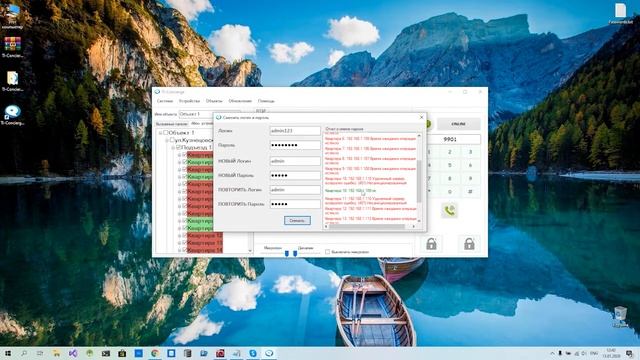Viewport: 640px width, 360px height.
Task: Collapse the ул.Кузнецов street tree node
Action: 167,140
